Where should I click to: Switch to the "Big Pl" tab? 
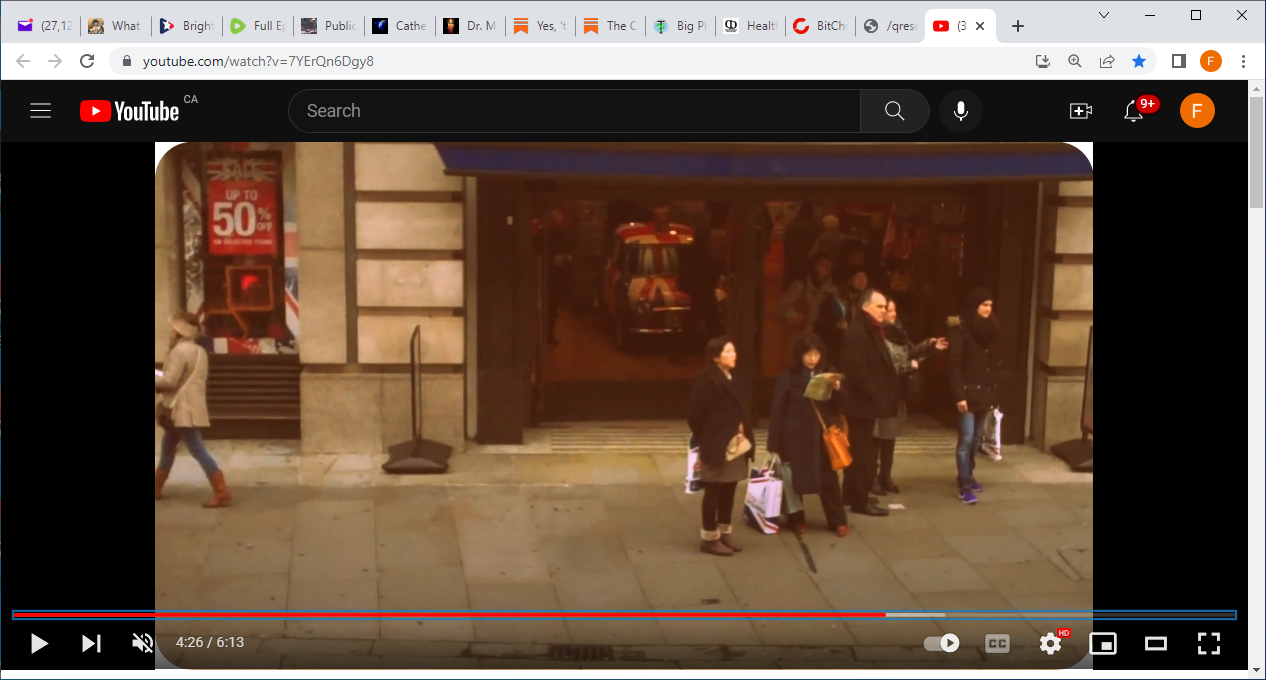pyautogui.click(x=681, y=26)
